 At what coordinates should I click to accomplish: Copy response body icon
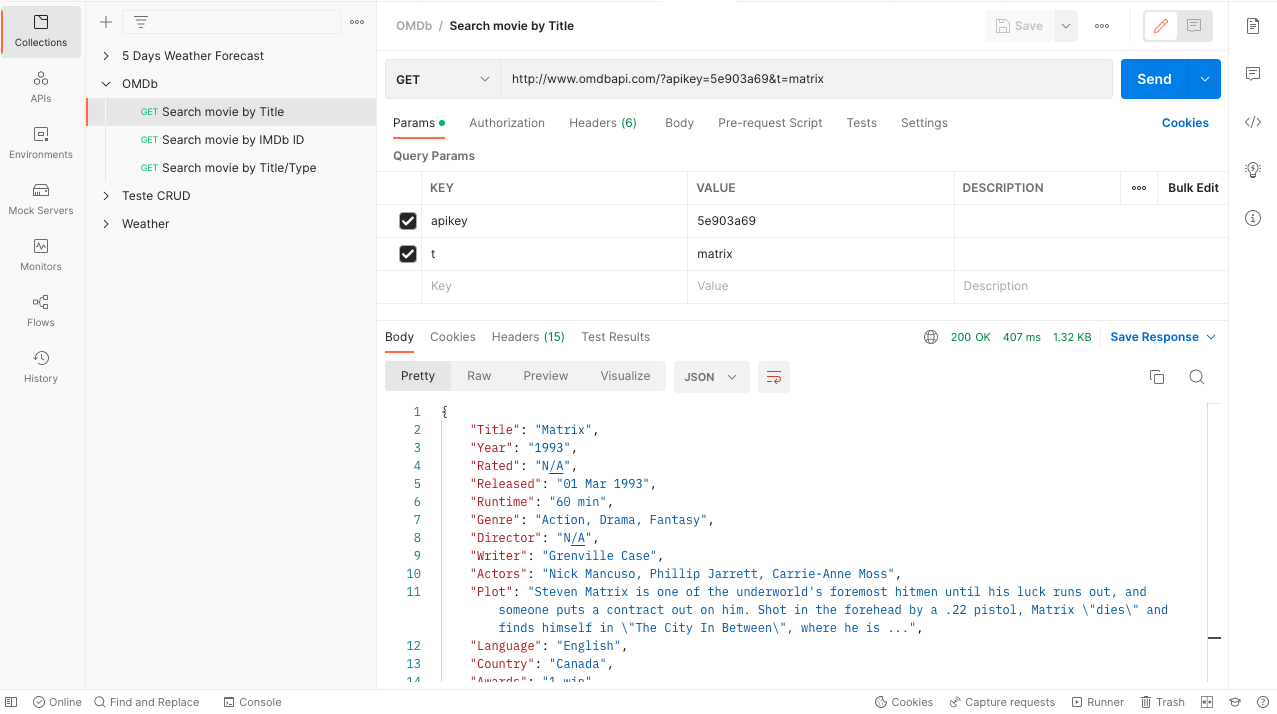(x=1157, y=377)
